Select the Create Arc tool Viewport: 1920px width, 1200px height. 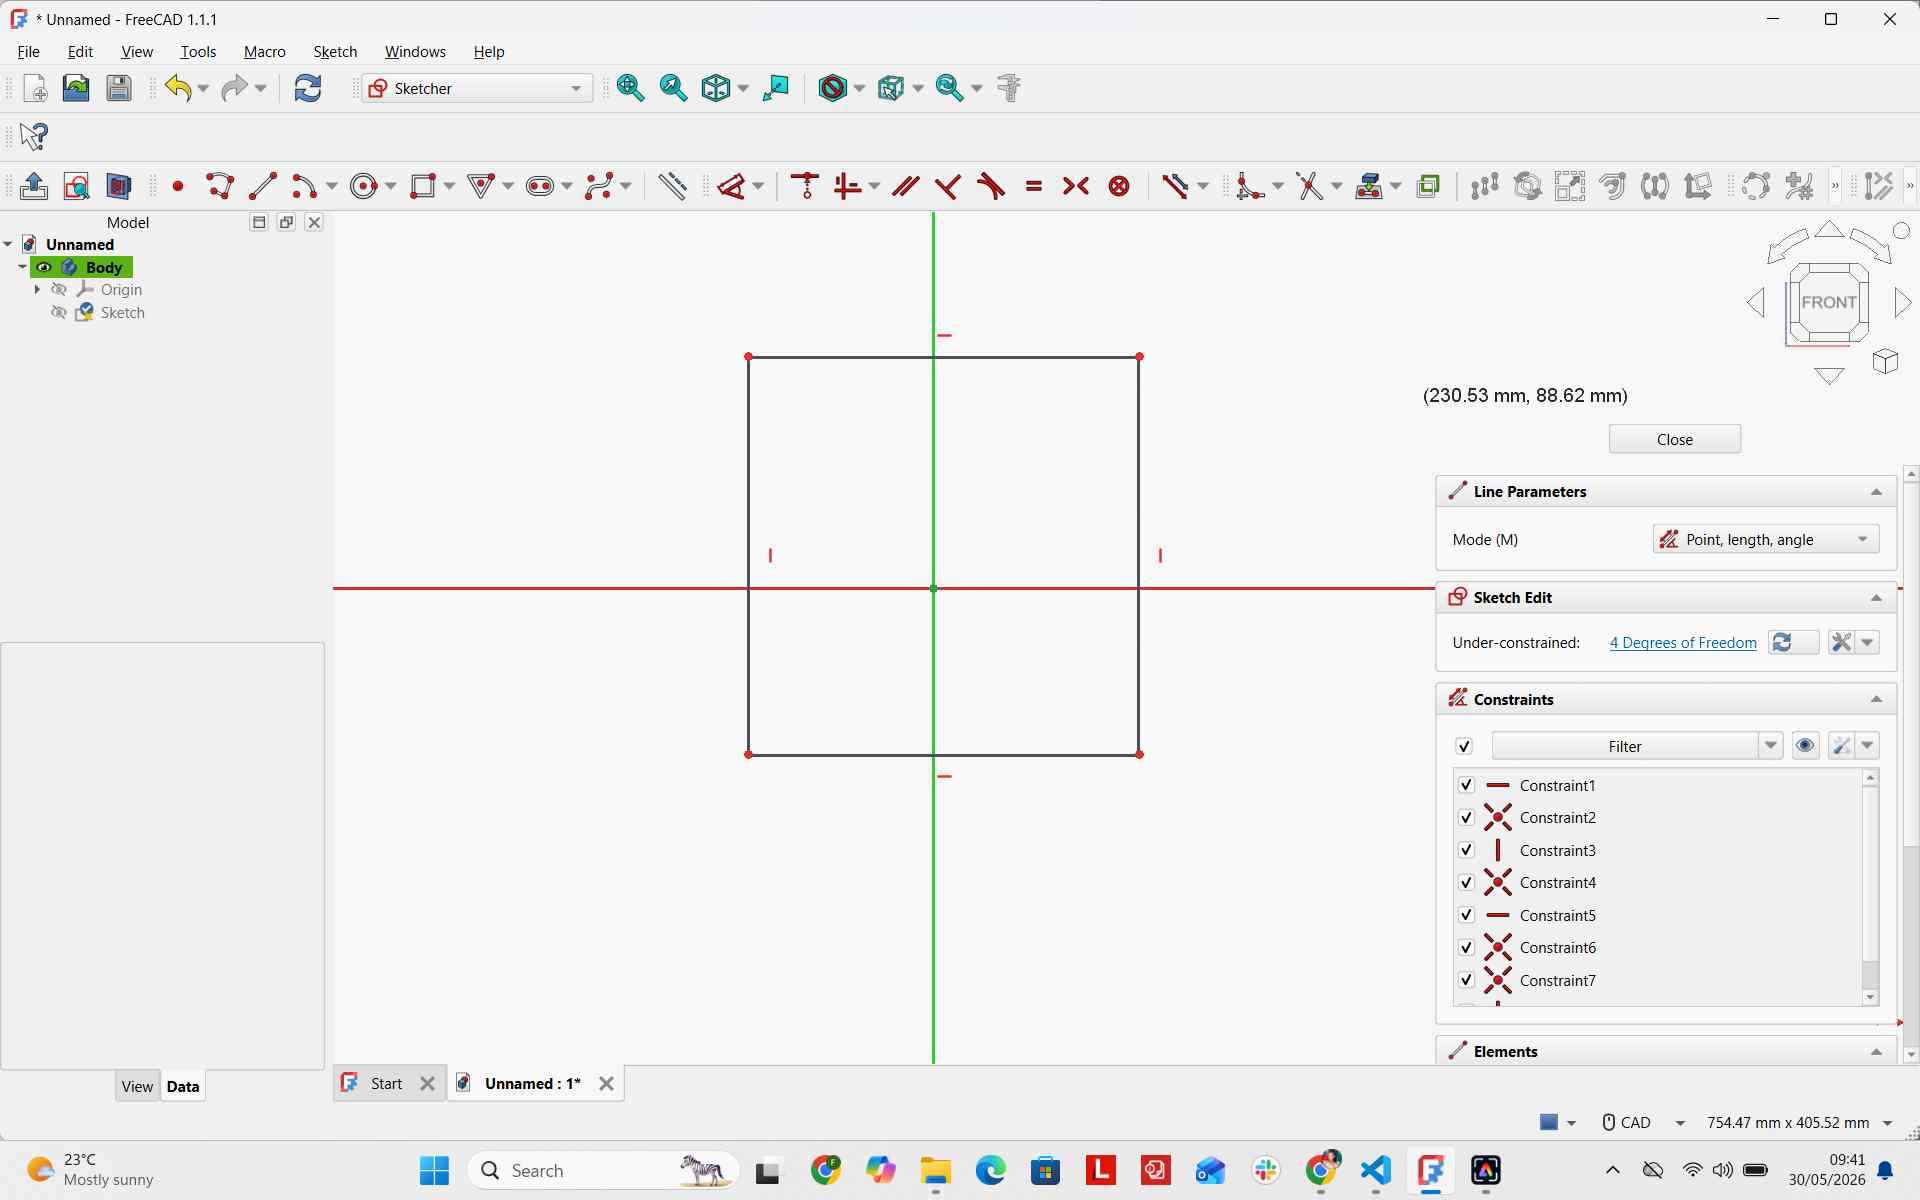point(305,186)
